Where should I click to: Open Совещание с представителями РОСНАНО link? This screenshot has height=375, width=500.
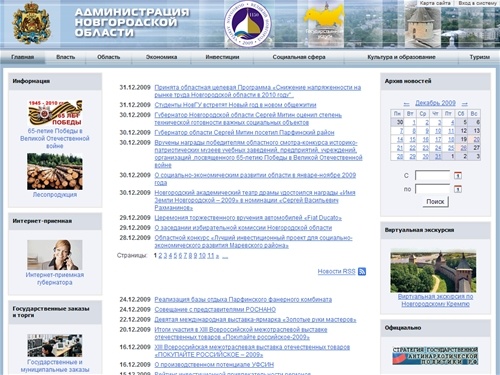pos(215,310)
